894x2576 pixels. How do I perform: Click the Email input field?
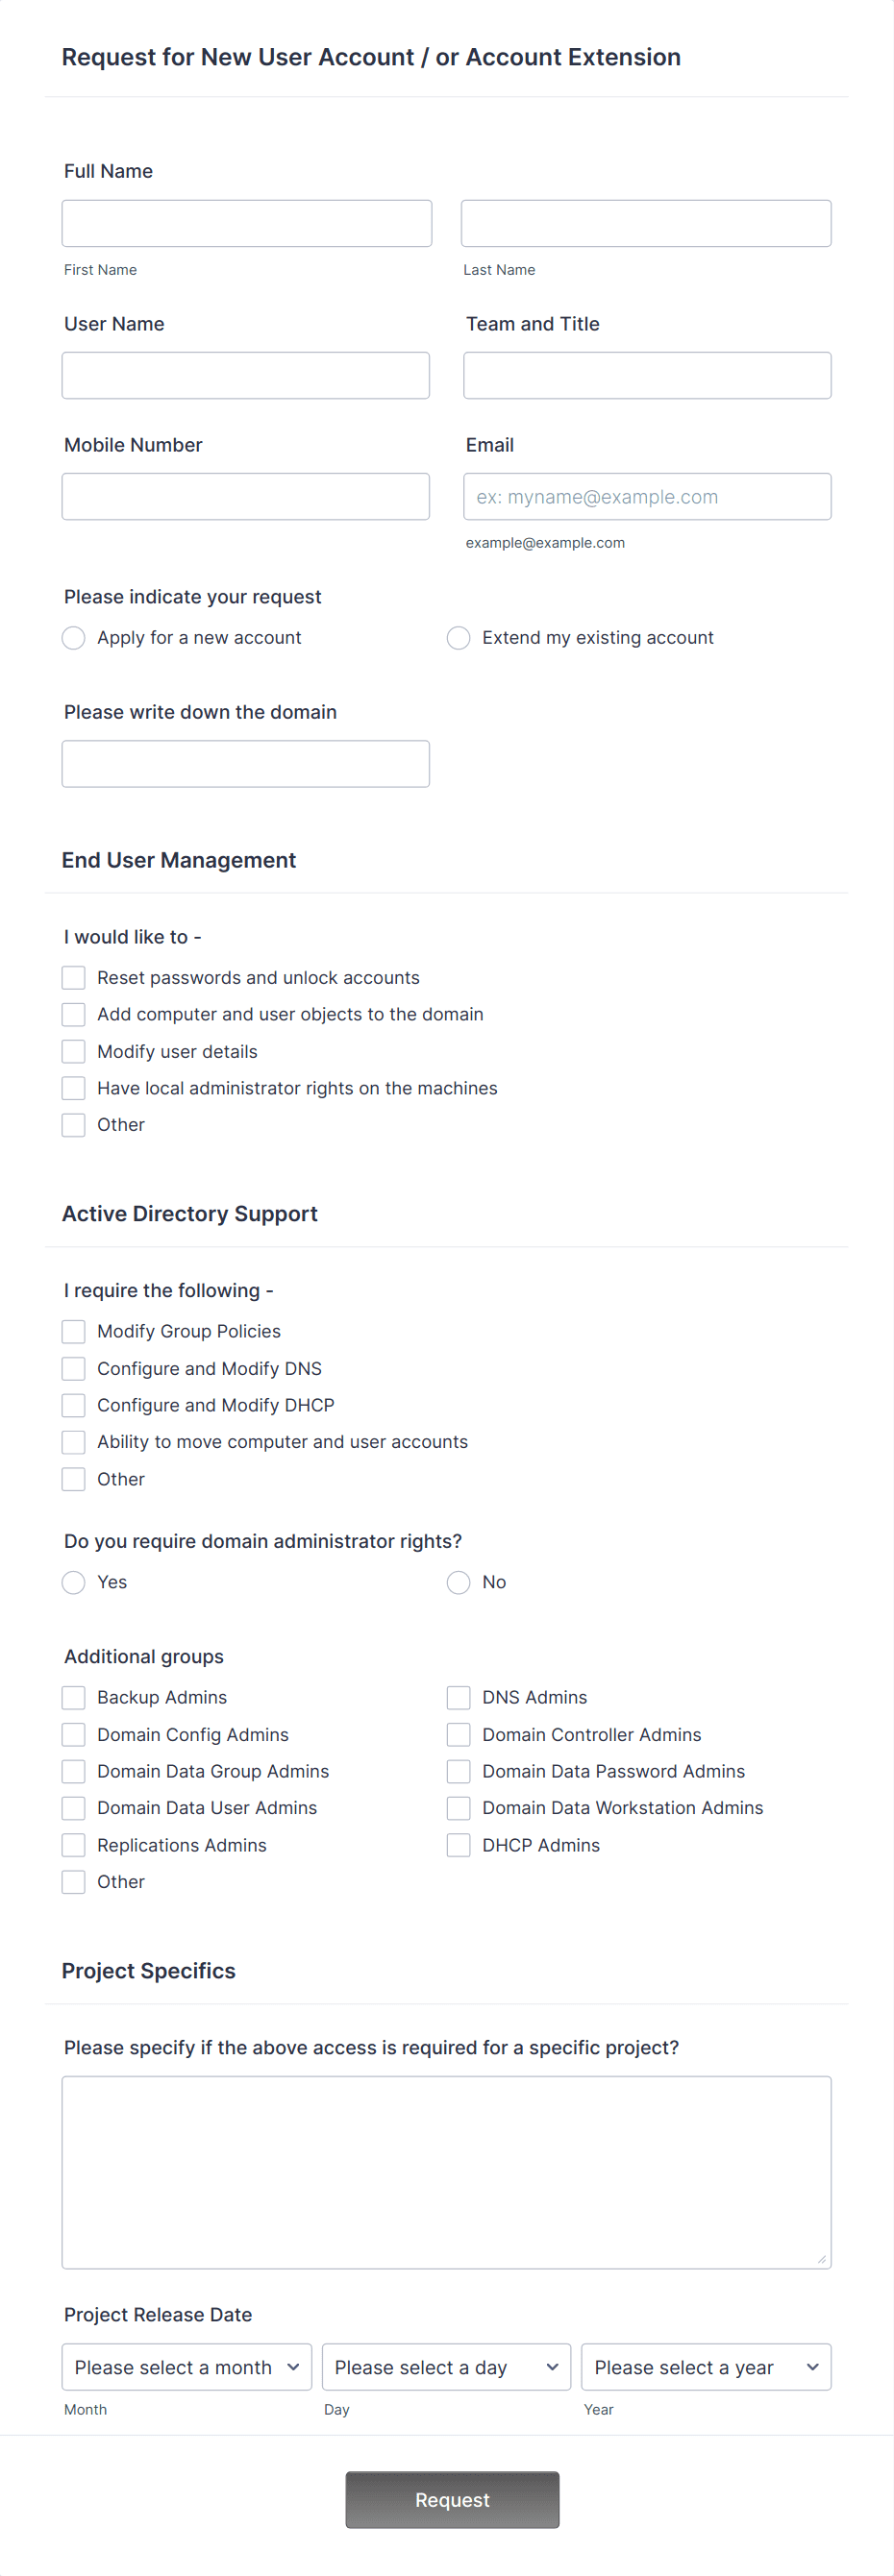(646, 496)
